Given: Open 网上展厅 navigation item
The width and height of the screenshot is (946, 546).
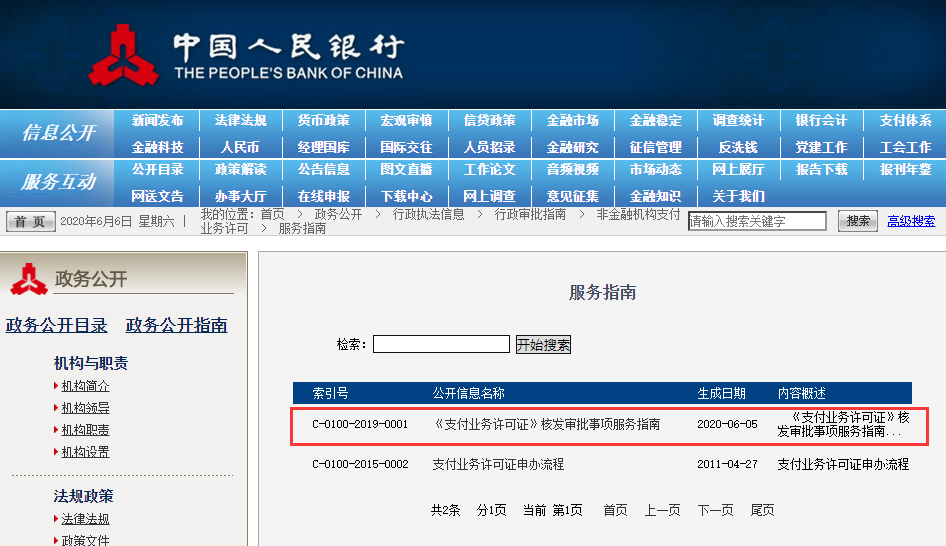Looking at the screenshot, I should click(x=738, y=170).
